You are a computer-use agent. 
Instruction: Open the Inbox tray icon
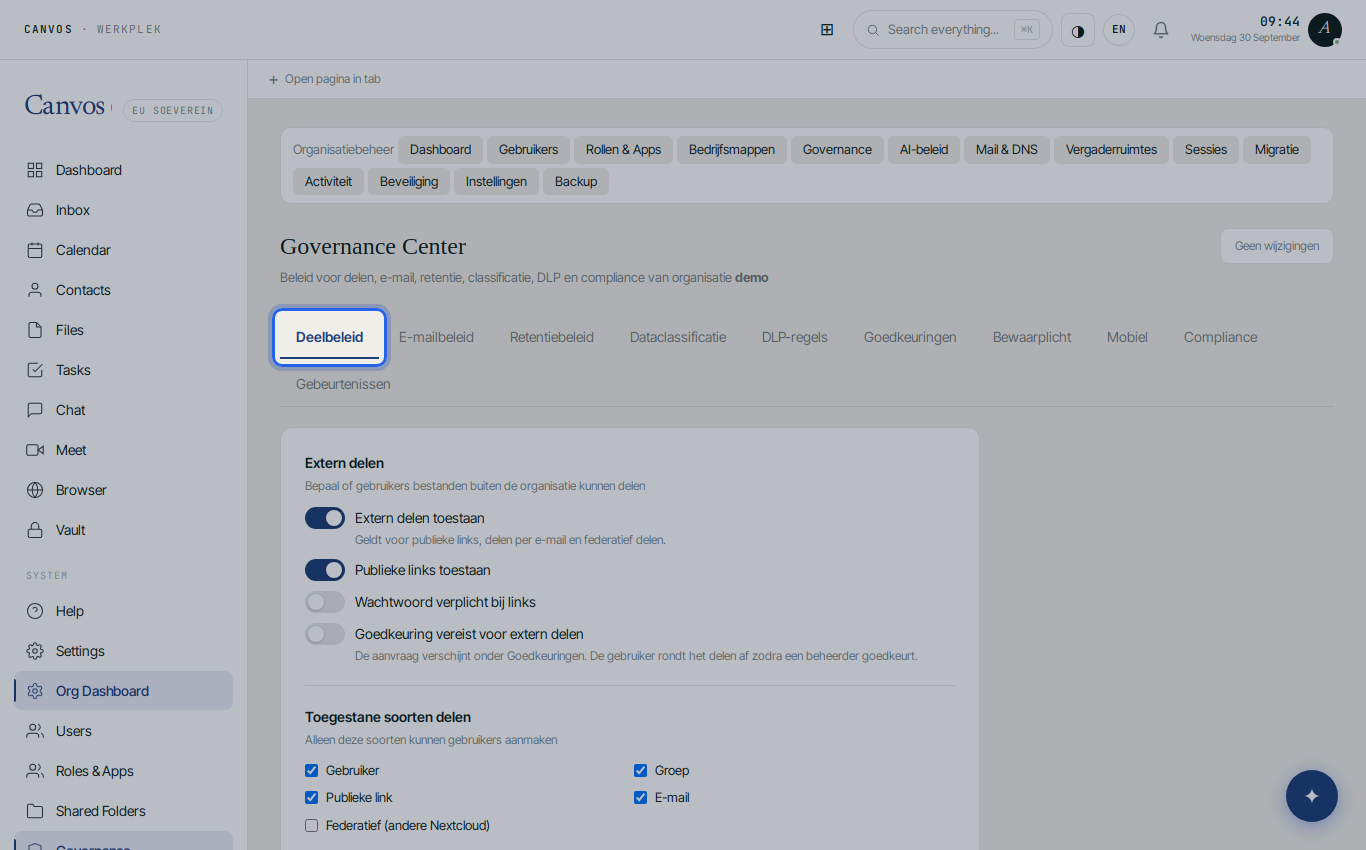35,210
